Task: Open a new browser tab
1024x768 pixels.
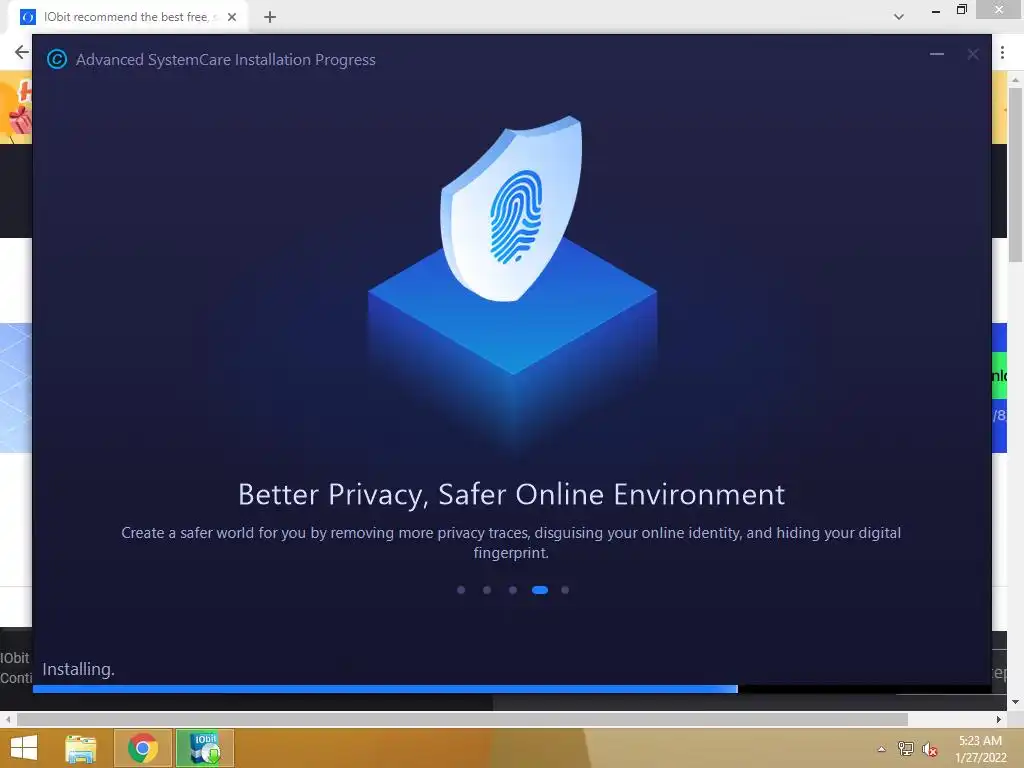Action: 270,17
